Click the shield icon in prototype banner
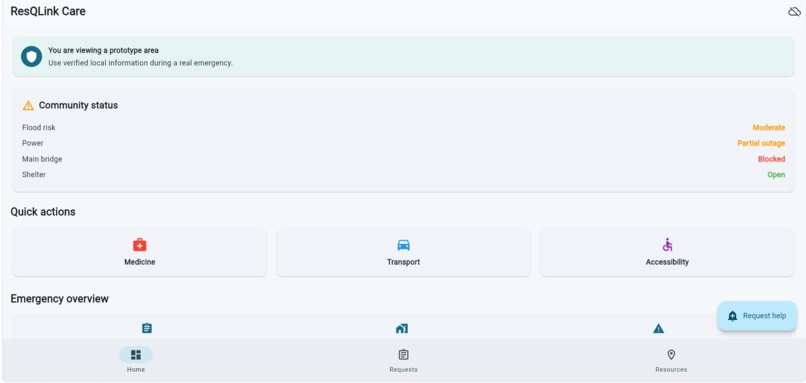Image resolution: width=806 pixels, height=383 pixels. [31, 57]
